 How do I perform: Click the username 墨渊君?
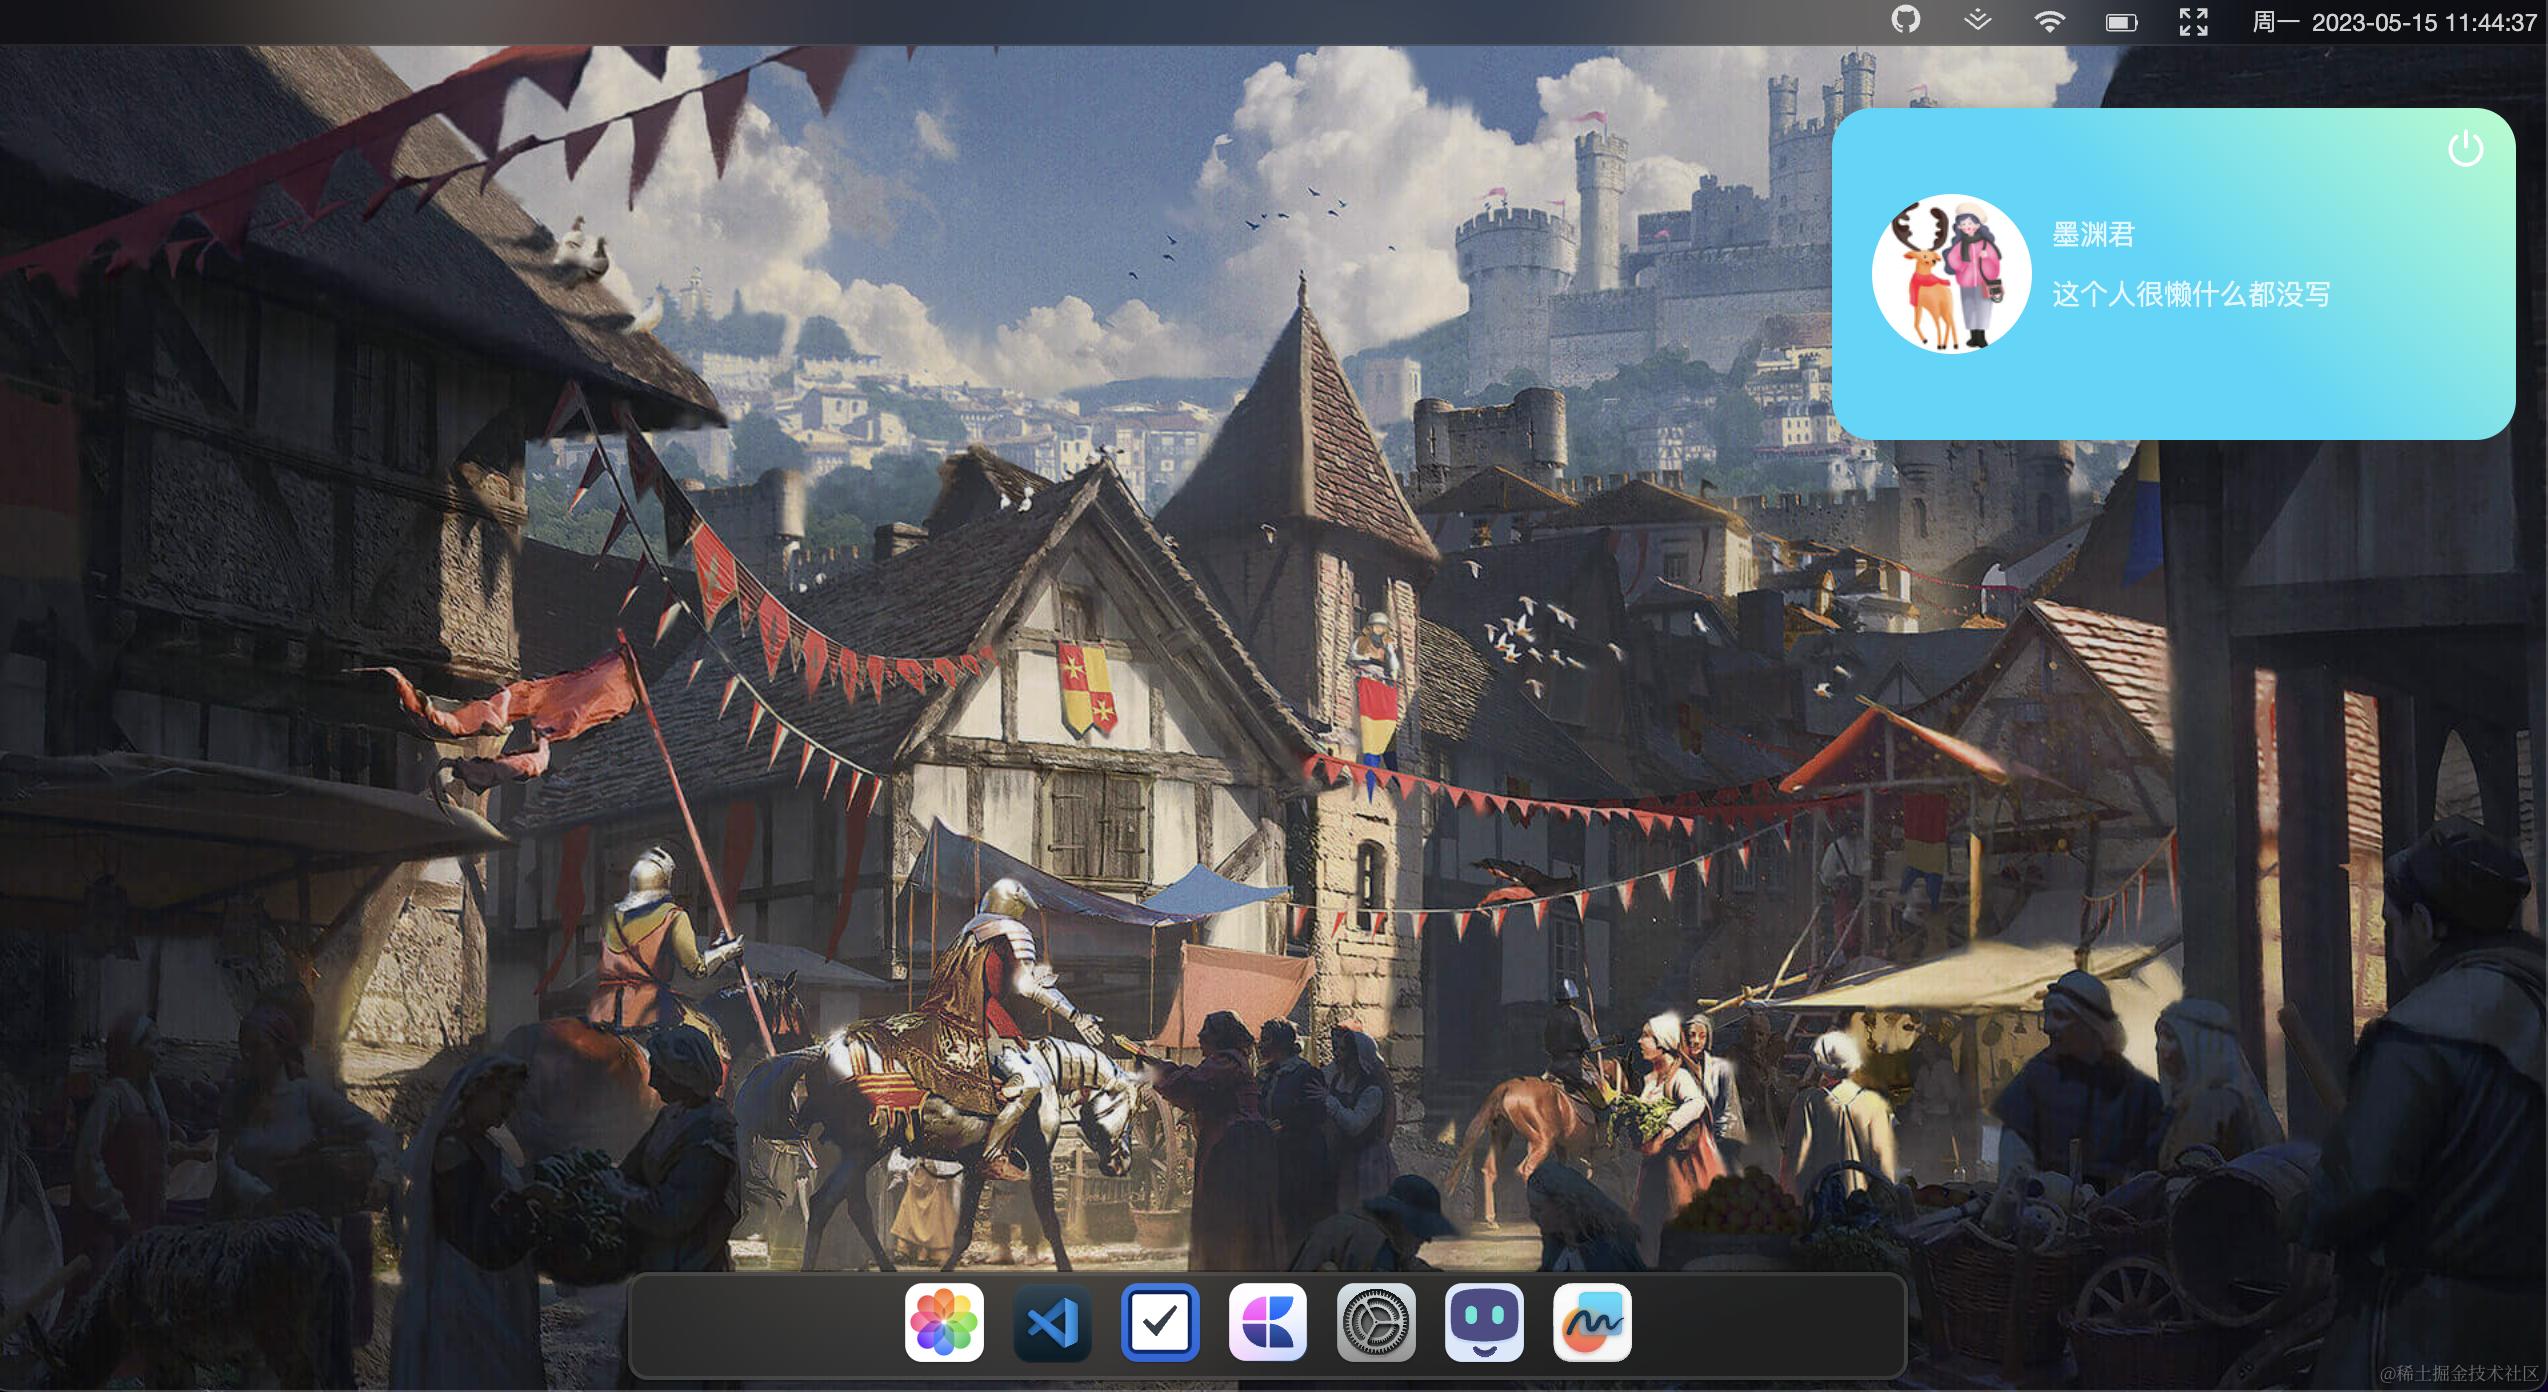2093,235
